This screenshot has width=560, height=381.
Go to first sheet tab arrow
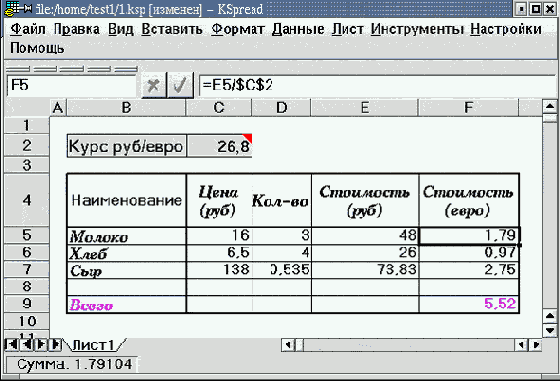(11, 344)
